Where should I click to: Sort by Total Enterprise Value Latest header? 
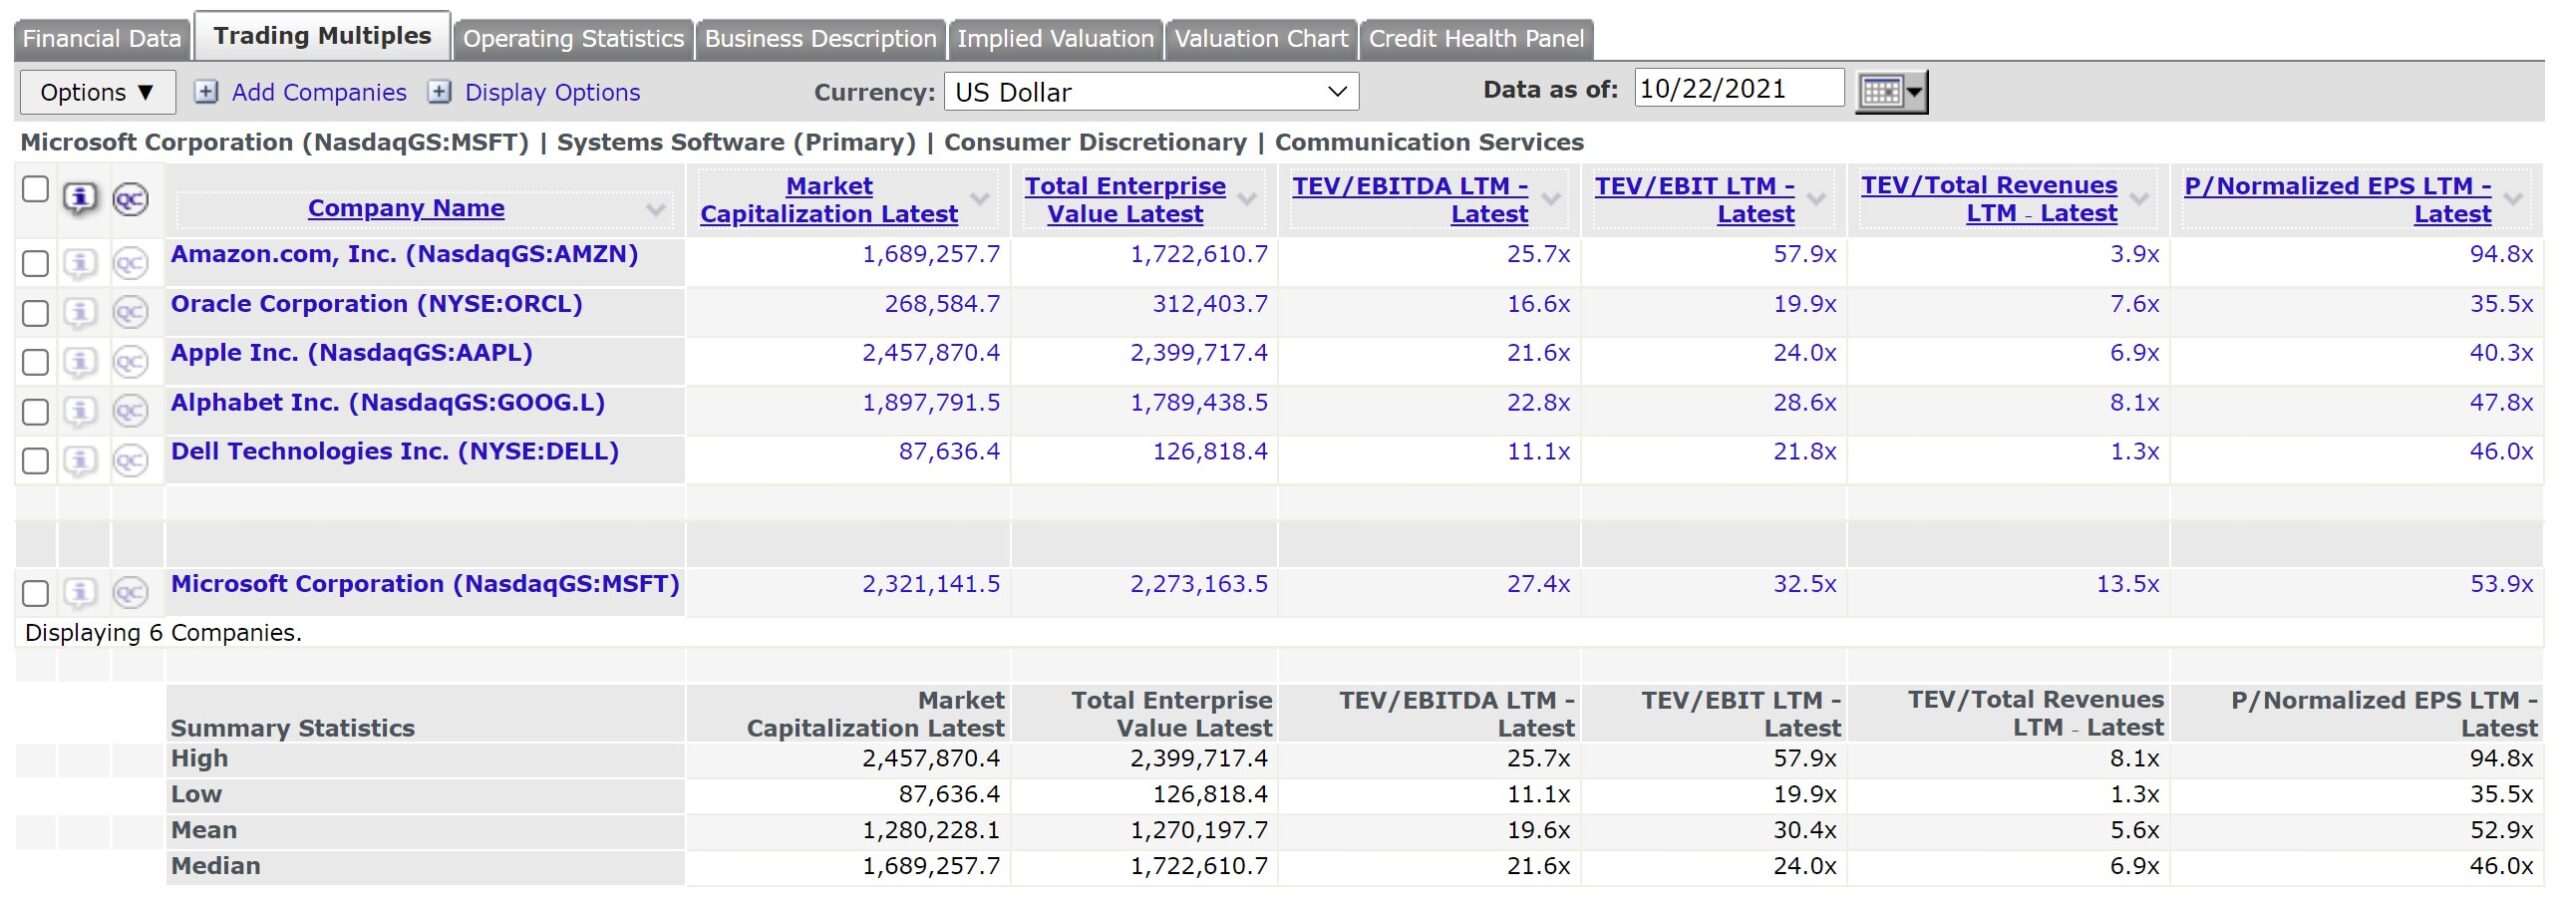(1125, 200)
